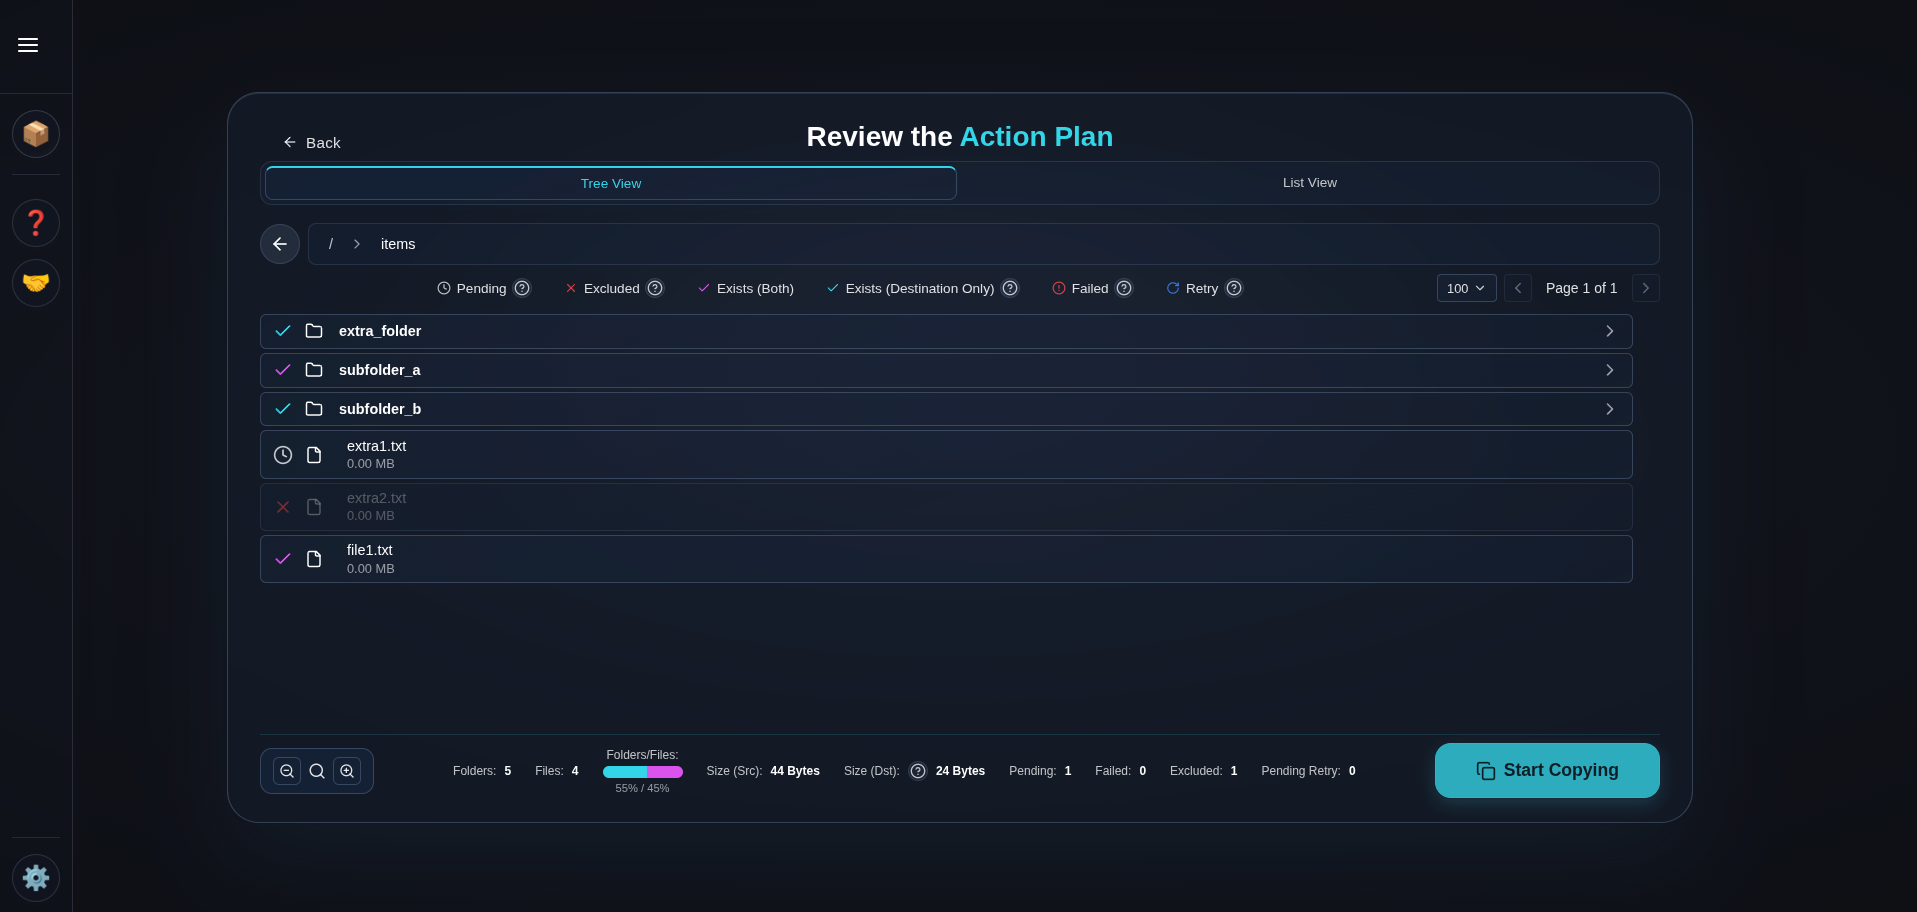
Task: Expand subfolder_b to view contents
Action: click(x=1609, y=409)
